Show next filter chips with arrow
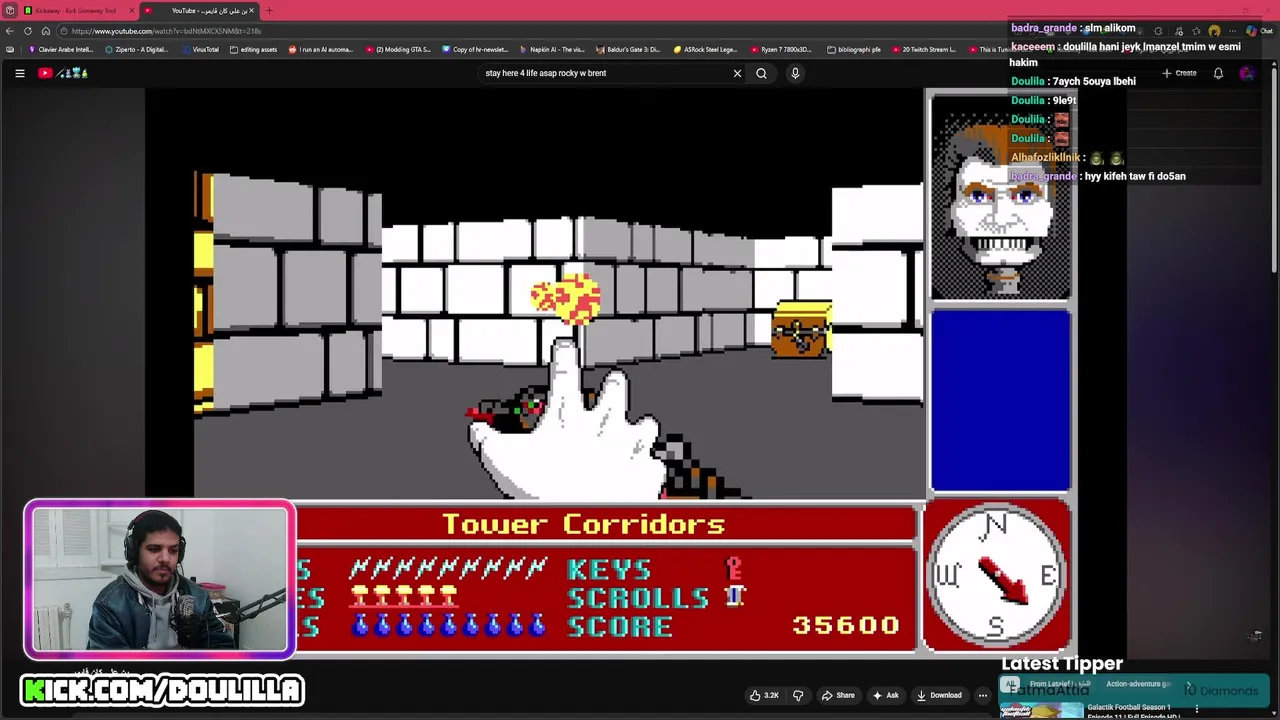1280x720 pixels. (x=1188, y=686)
